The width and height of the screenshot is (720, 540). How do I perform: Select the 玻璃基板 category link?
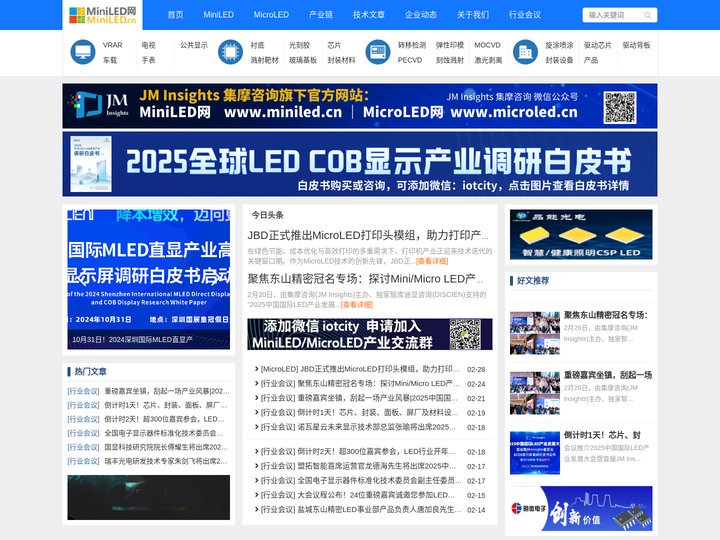[x=303, y=60]
